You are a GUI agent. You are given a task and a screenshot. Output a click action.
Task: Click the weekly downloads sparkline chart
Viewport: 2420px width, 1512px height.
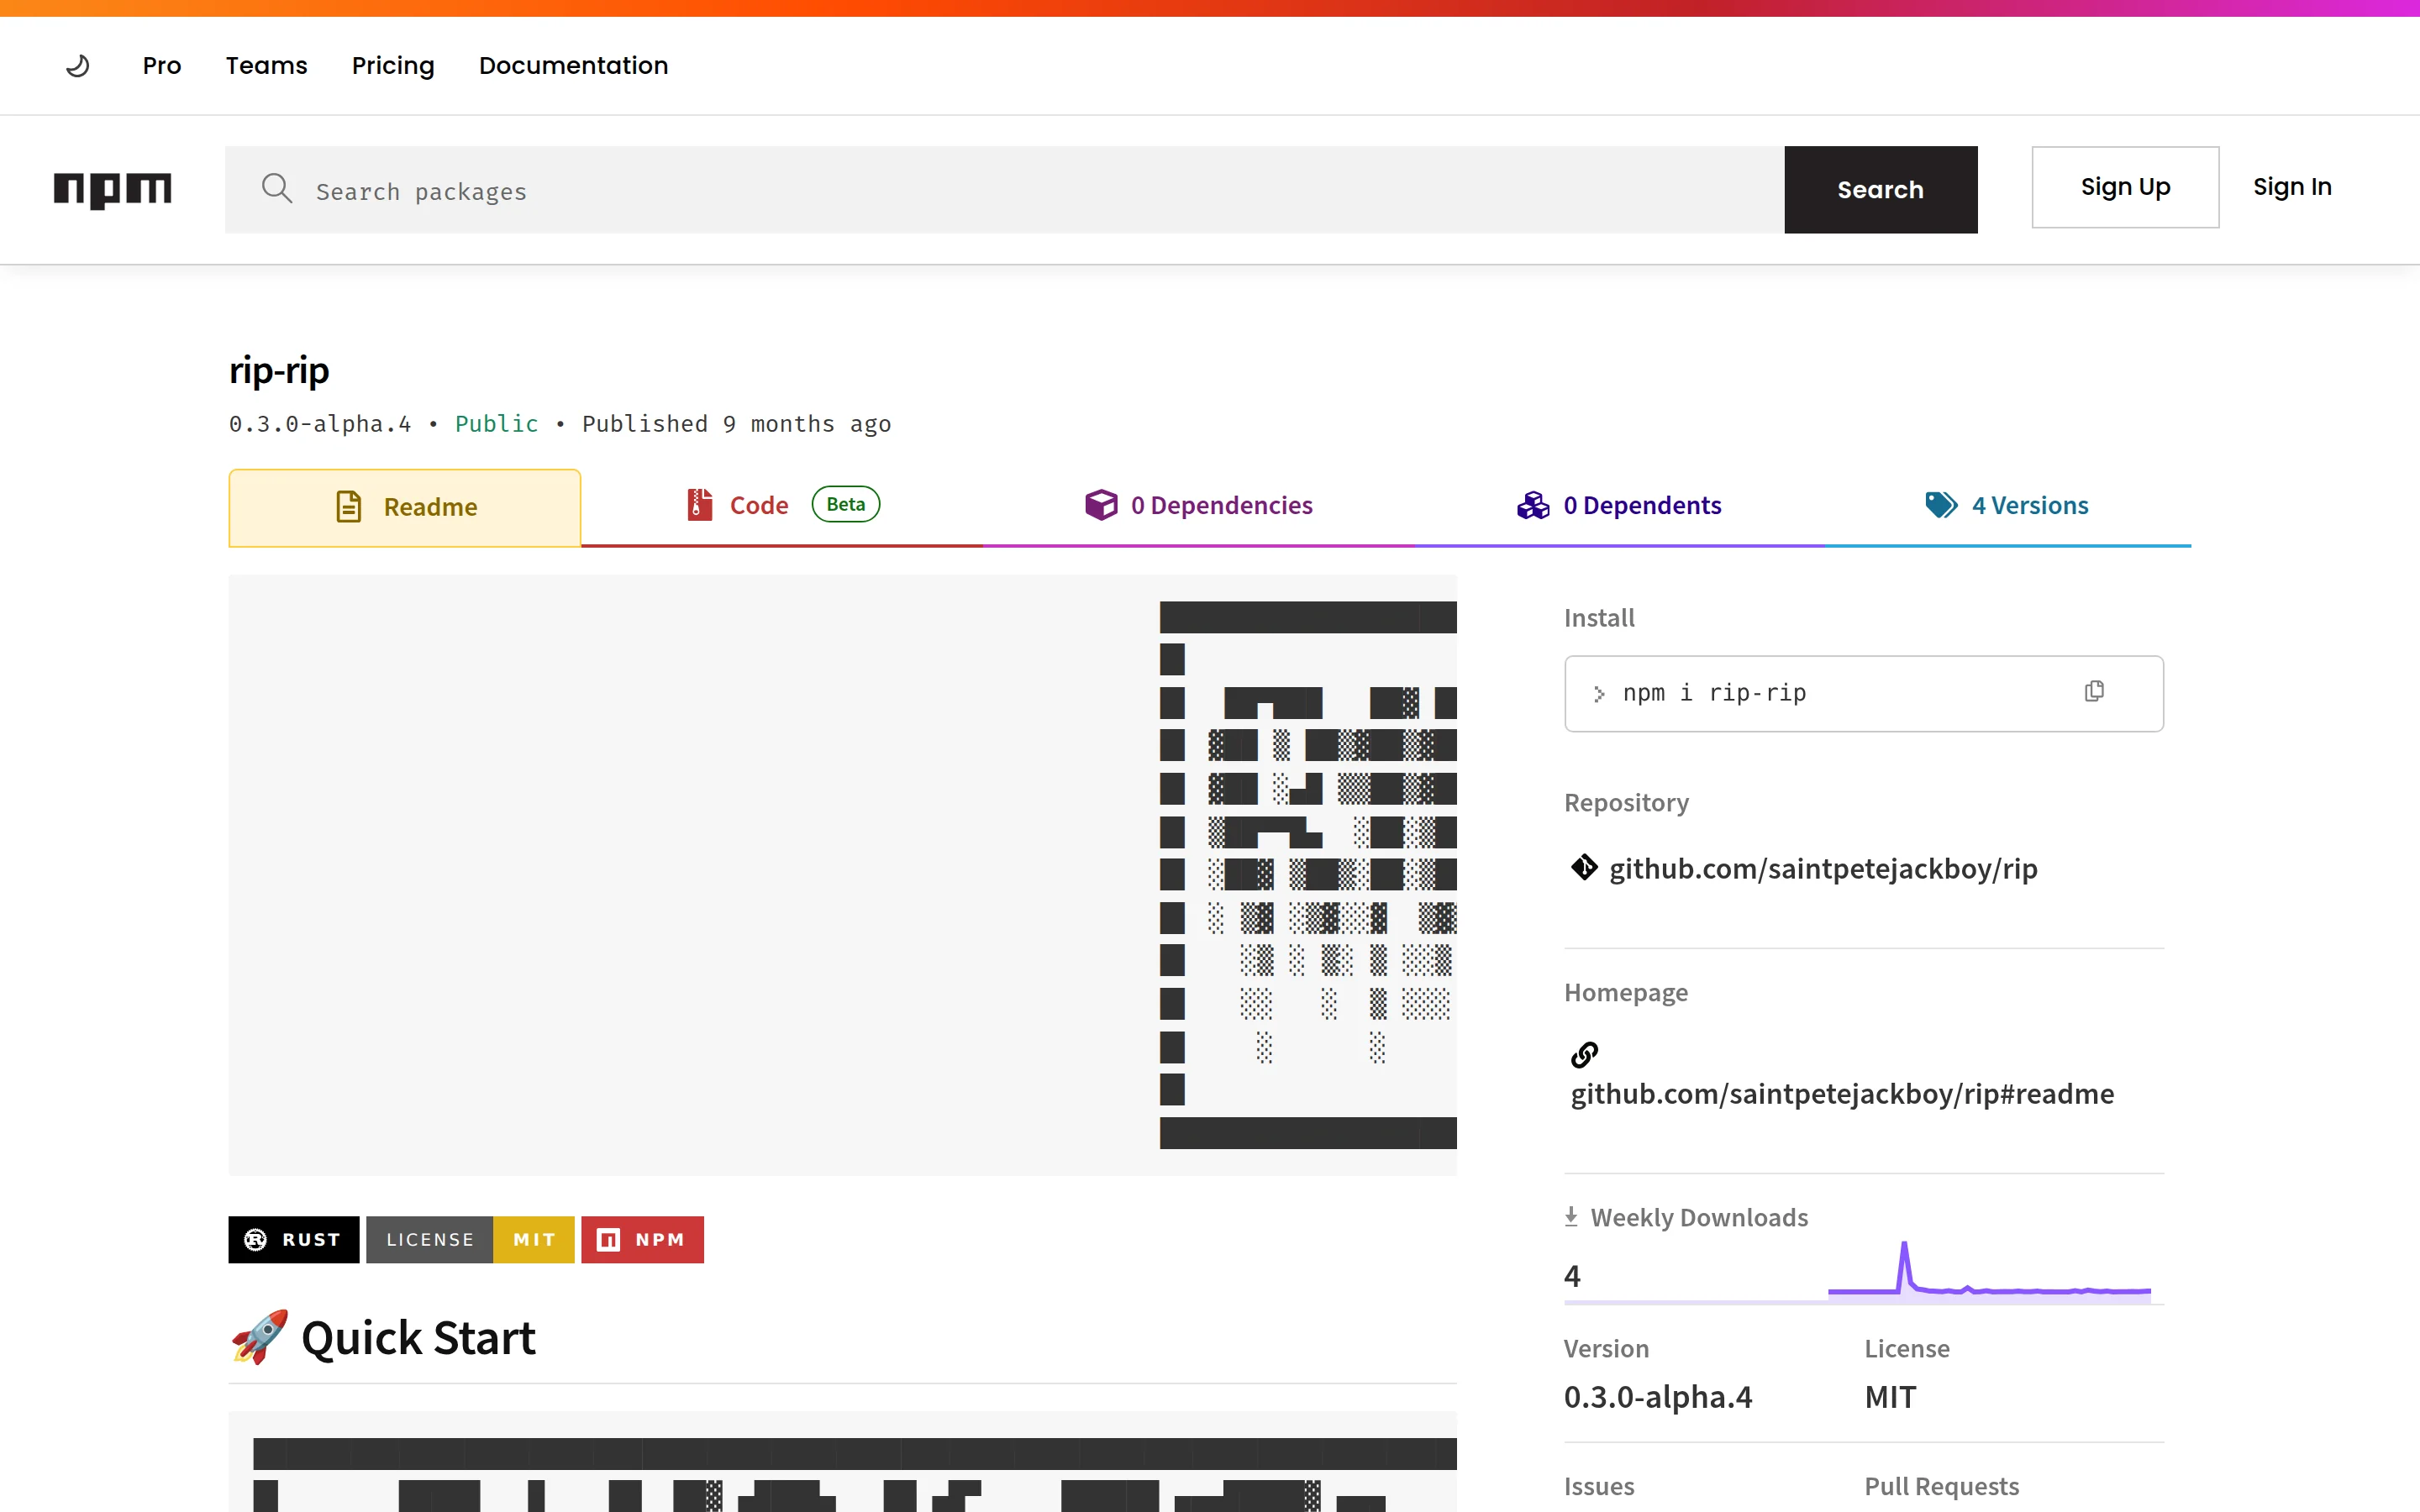(x=1988, y=1275)
